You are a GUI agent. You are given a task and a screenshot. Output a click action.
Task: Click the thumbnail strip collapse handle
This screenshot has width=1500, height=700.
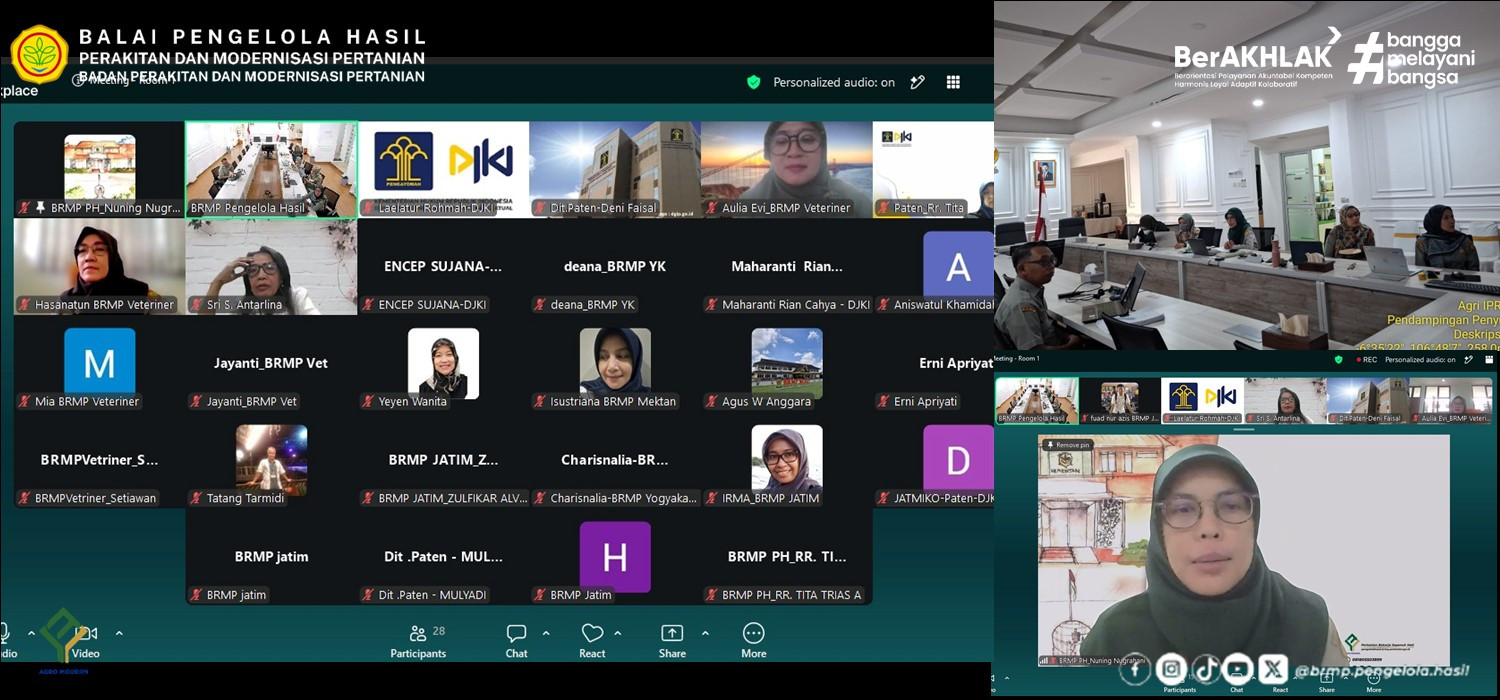(x=1243, y=429)
